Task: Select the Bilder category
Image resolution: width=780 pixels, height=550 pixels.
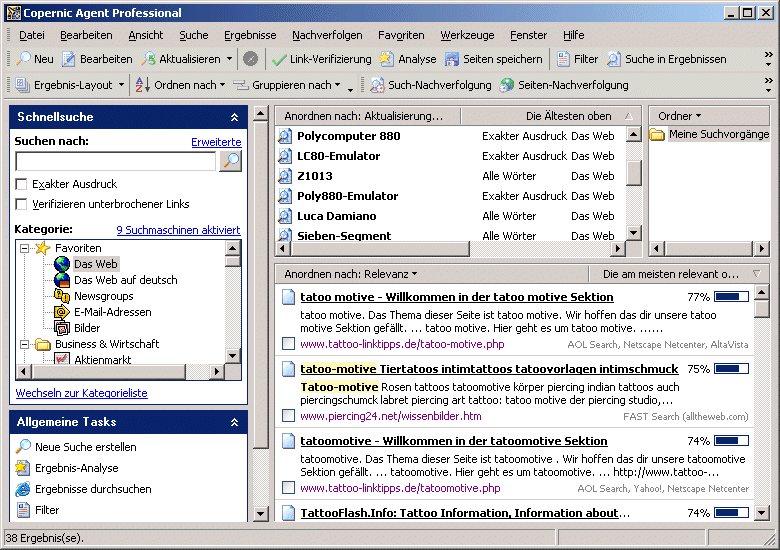Action: tap(87, 328)
